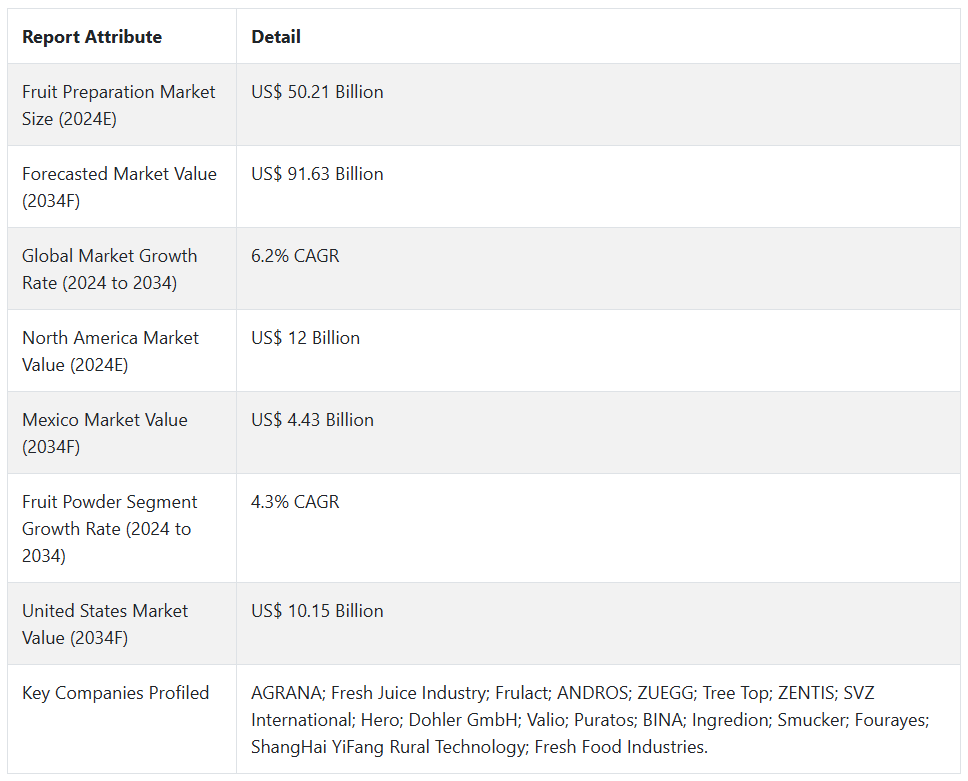Select the Key Companies Profiled cell
The width and height of the screenshot is (968, 781).
point(122,719)
